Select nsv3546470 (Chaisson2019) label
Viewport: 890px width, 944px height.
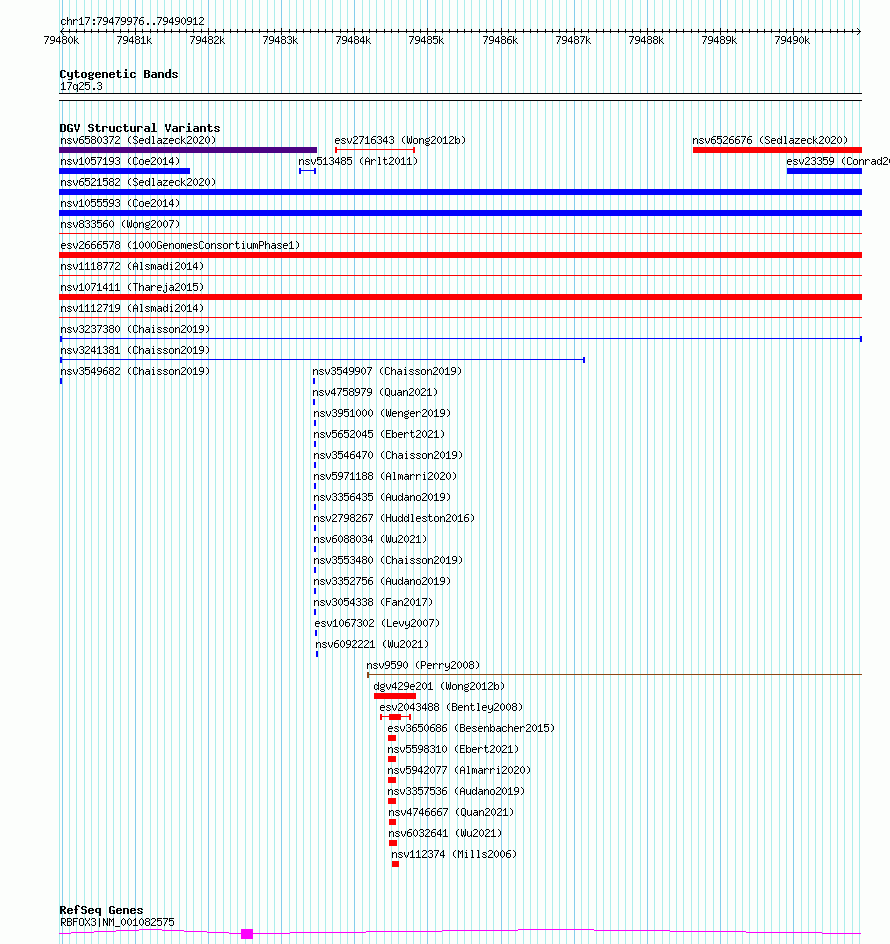point(388,456)
